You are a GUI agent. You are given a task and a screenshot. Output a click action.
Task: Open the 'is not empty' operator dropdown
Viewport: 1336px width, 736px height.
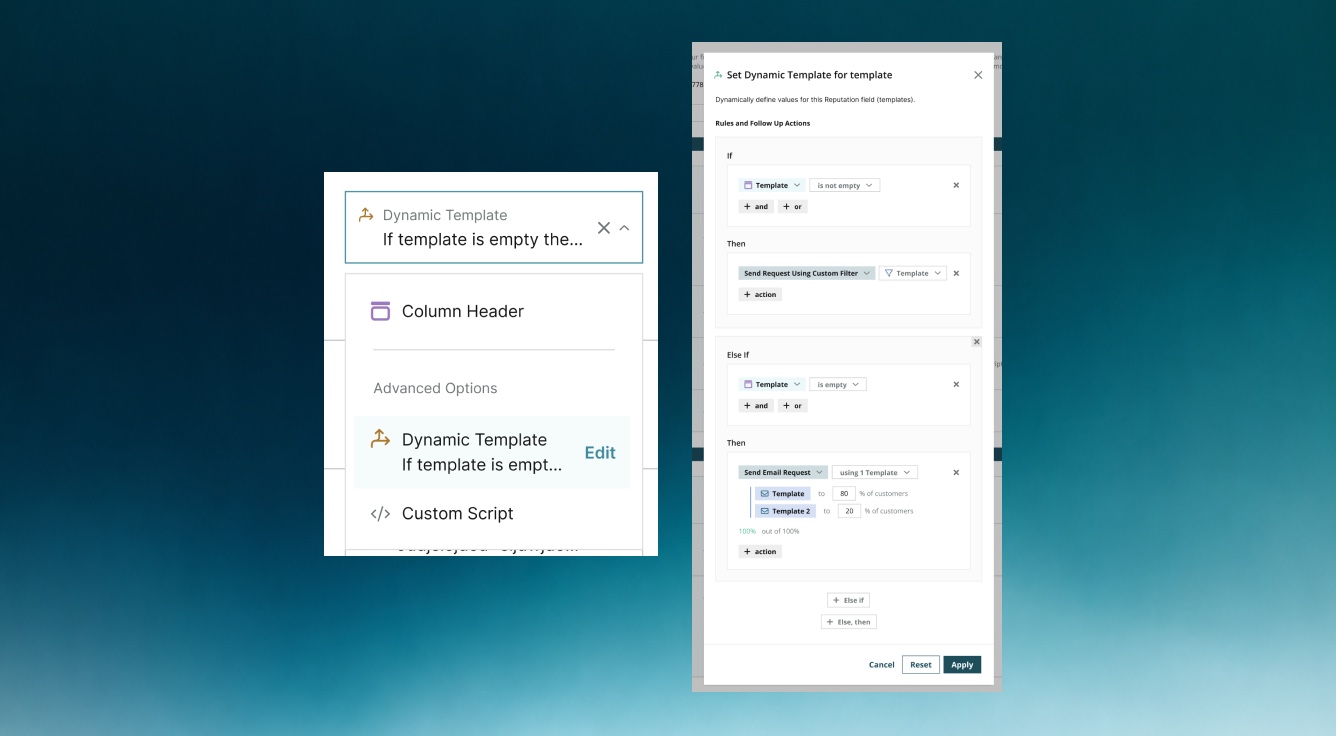coord(844,185)
